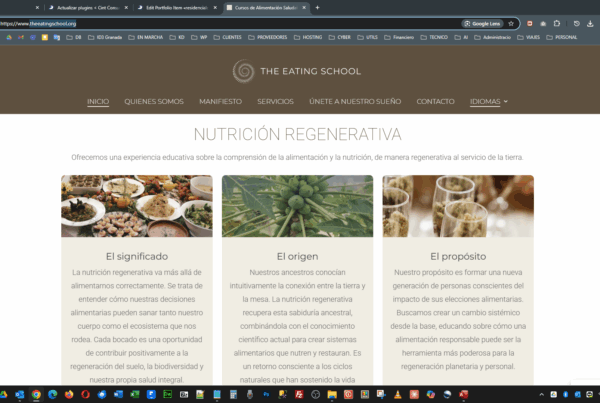Screen dimensions: 600x403
Task: Bookmark this page with the star icon
Action: click(x=511, y=23)
